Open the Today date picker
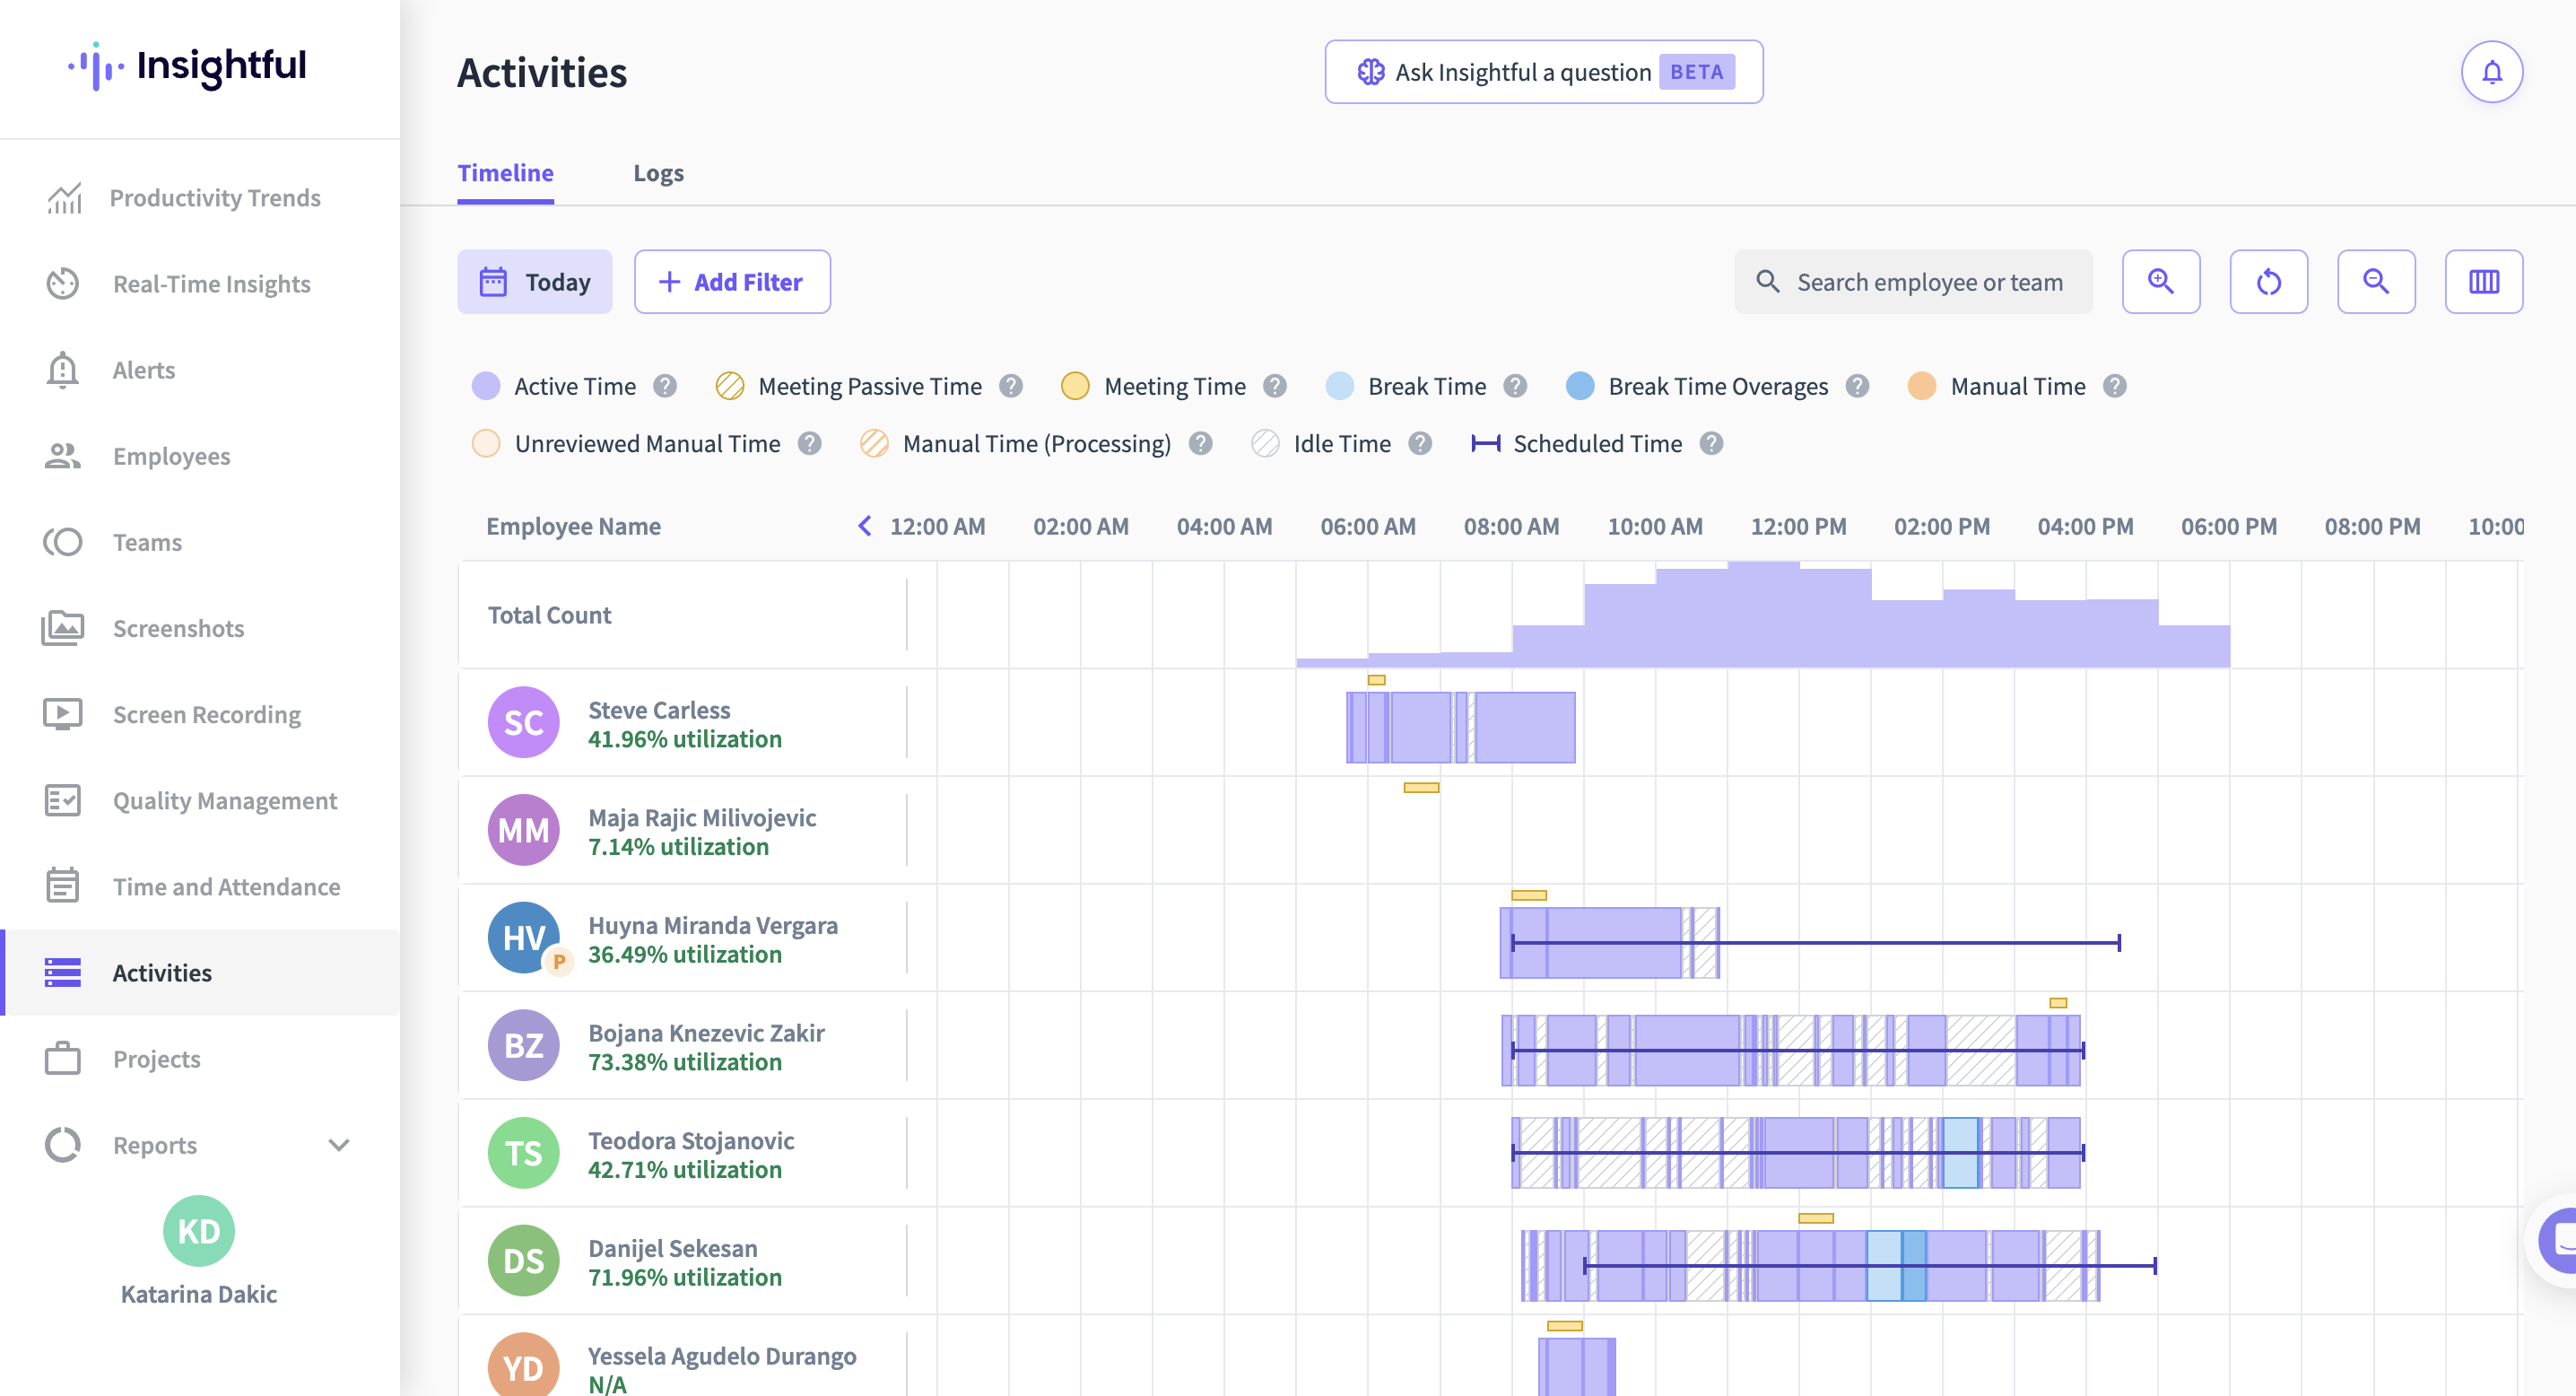The height and width of the screenshot is (1396, 2576). (534, 282)
